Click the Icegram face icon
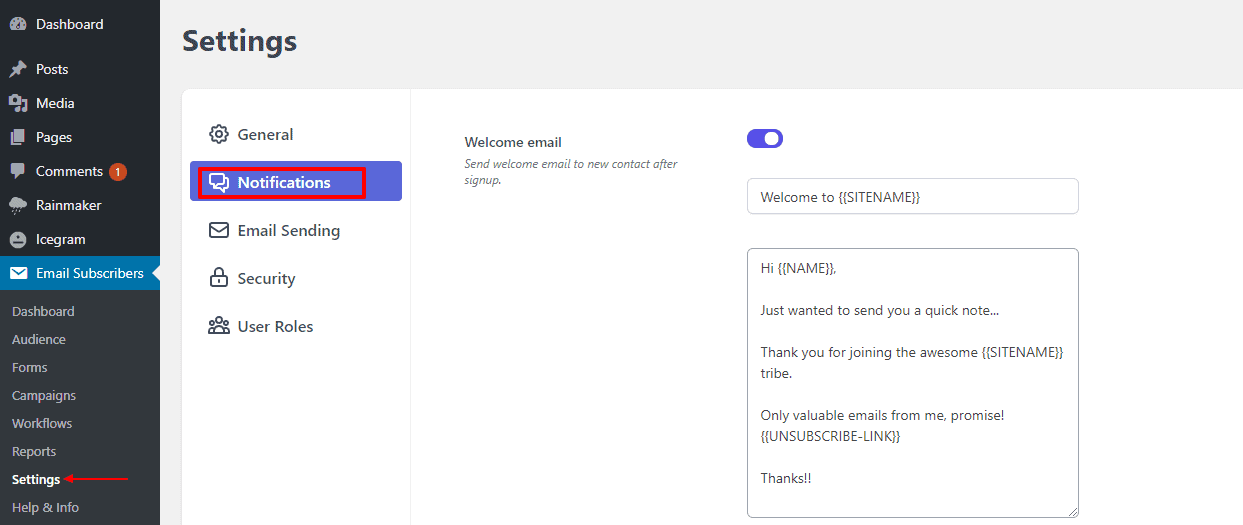This screenshot has height=525, width=1243. [18, 239]
